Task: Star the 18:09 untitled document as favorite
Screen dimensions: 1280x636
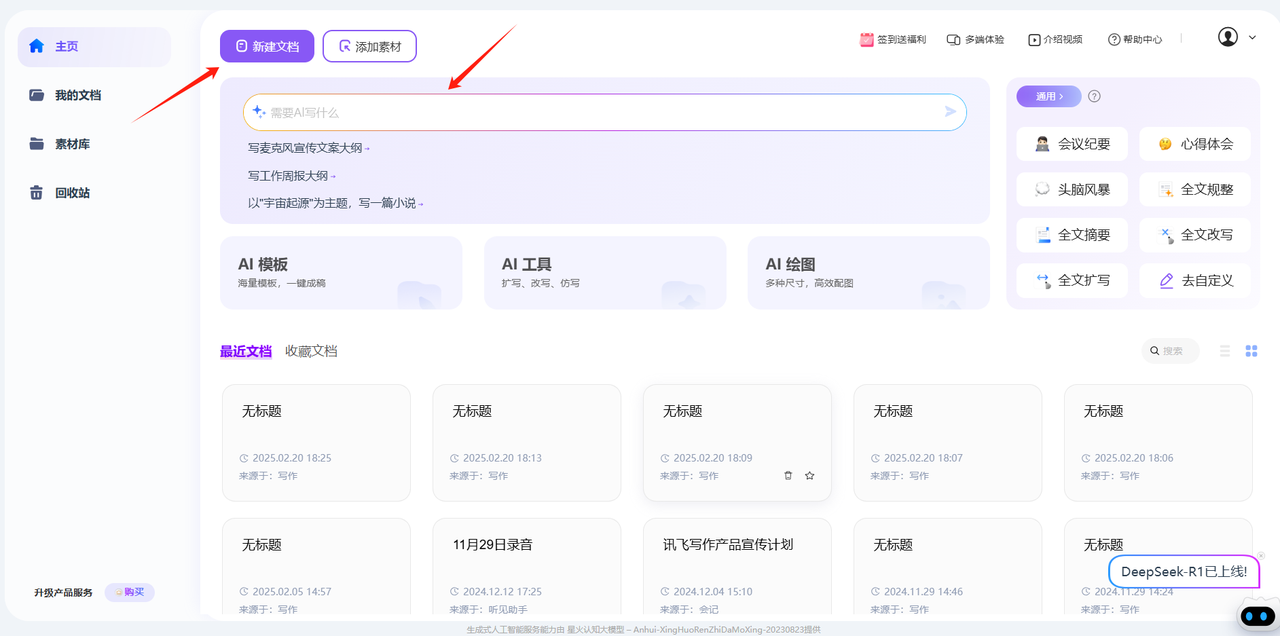Action: coord(810,476)
